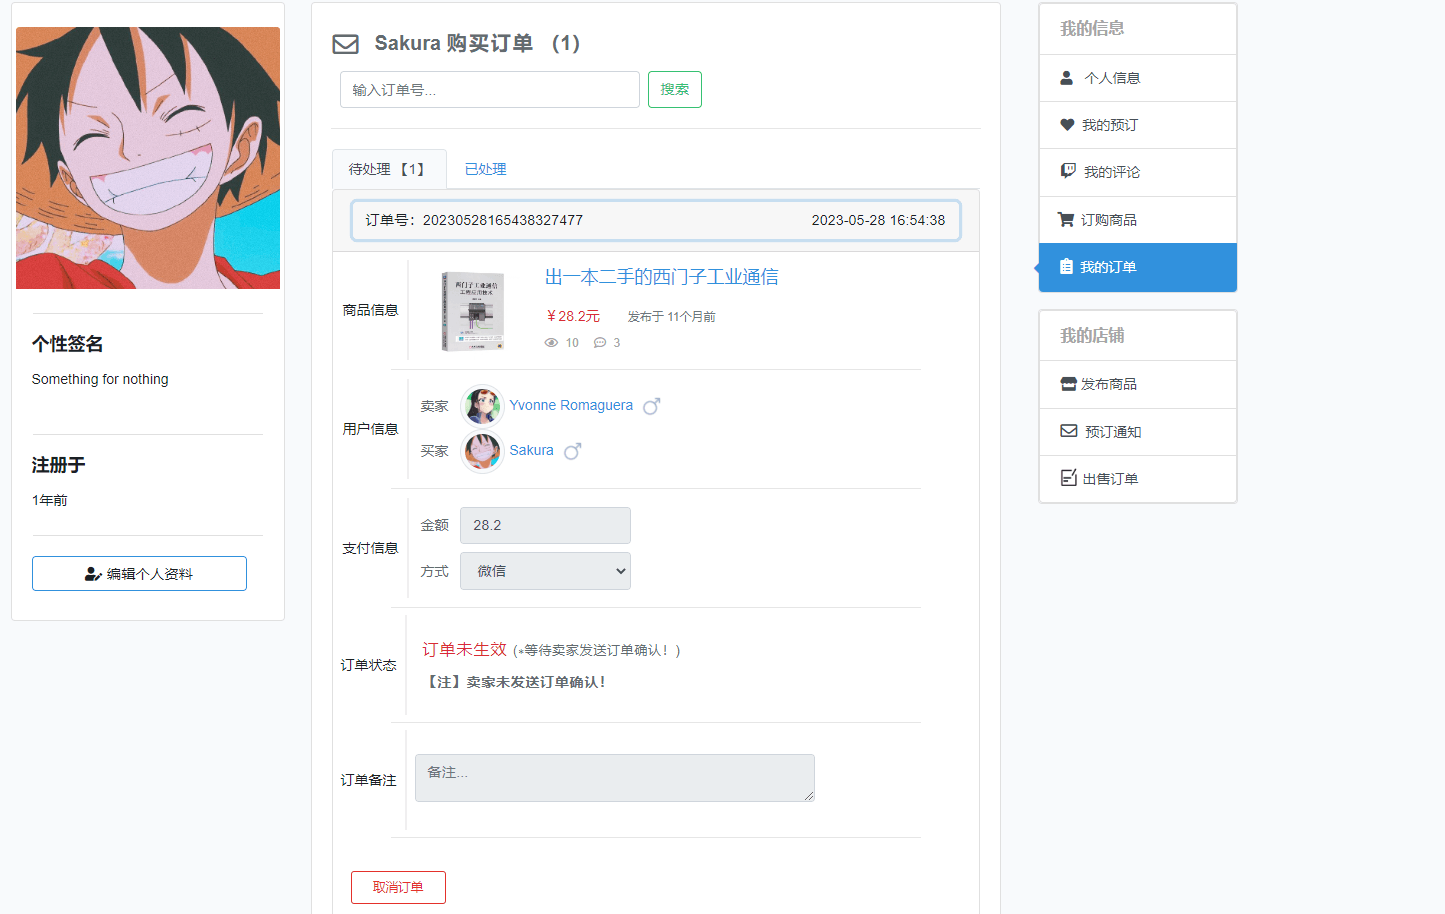Click the comment count icon showing 3

click(x=600, y=343)
